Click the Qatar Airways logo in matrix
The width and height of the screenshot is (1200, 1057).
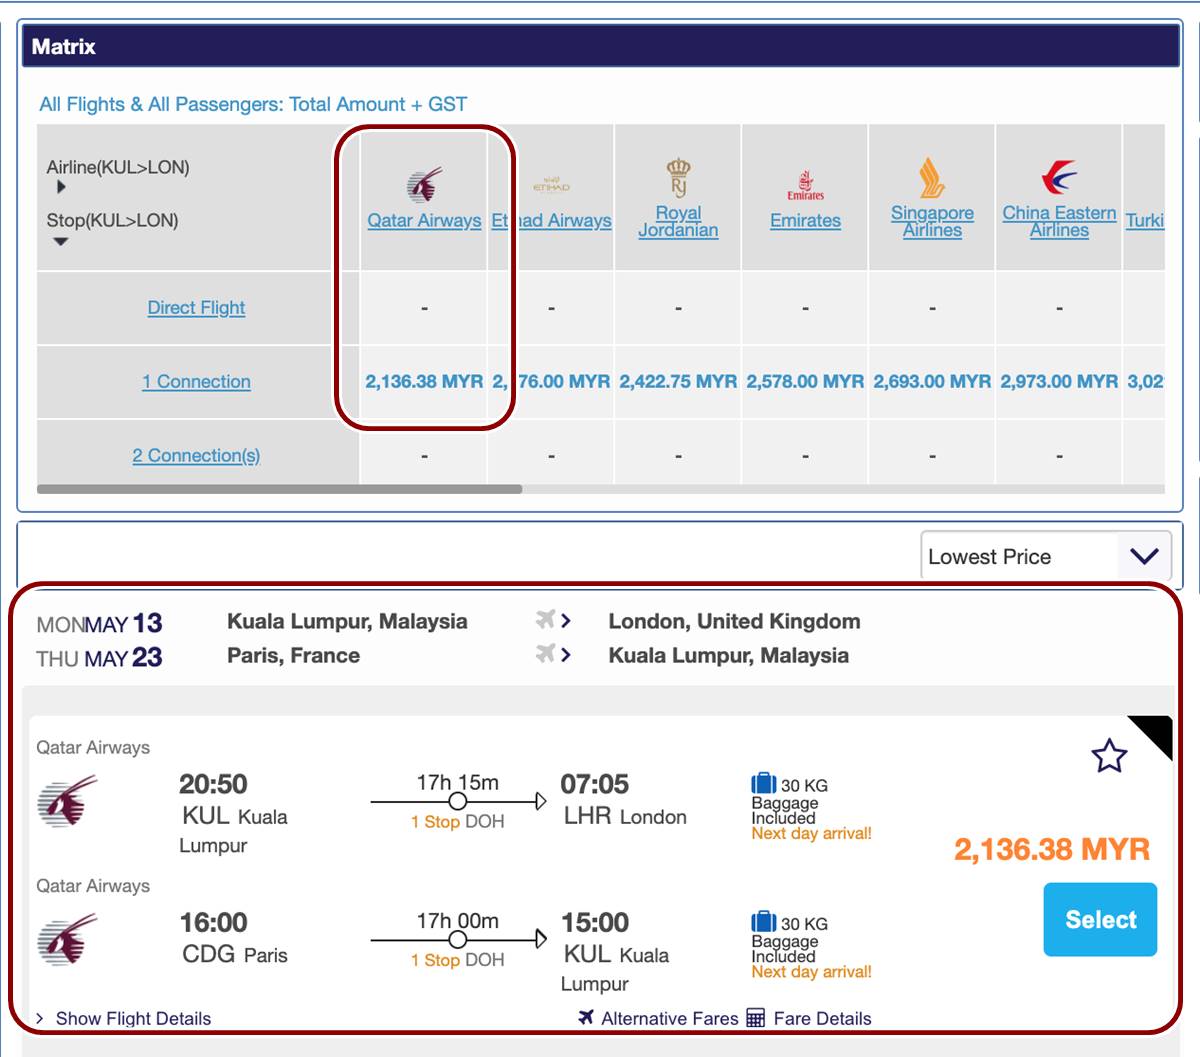(x=424, y=185)
